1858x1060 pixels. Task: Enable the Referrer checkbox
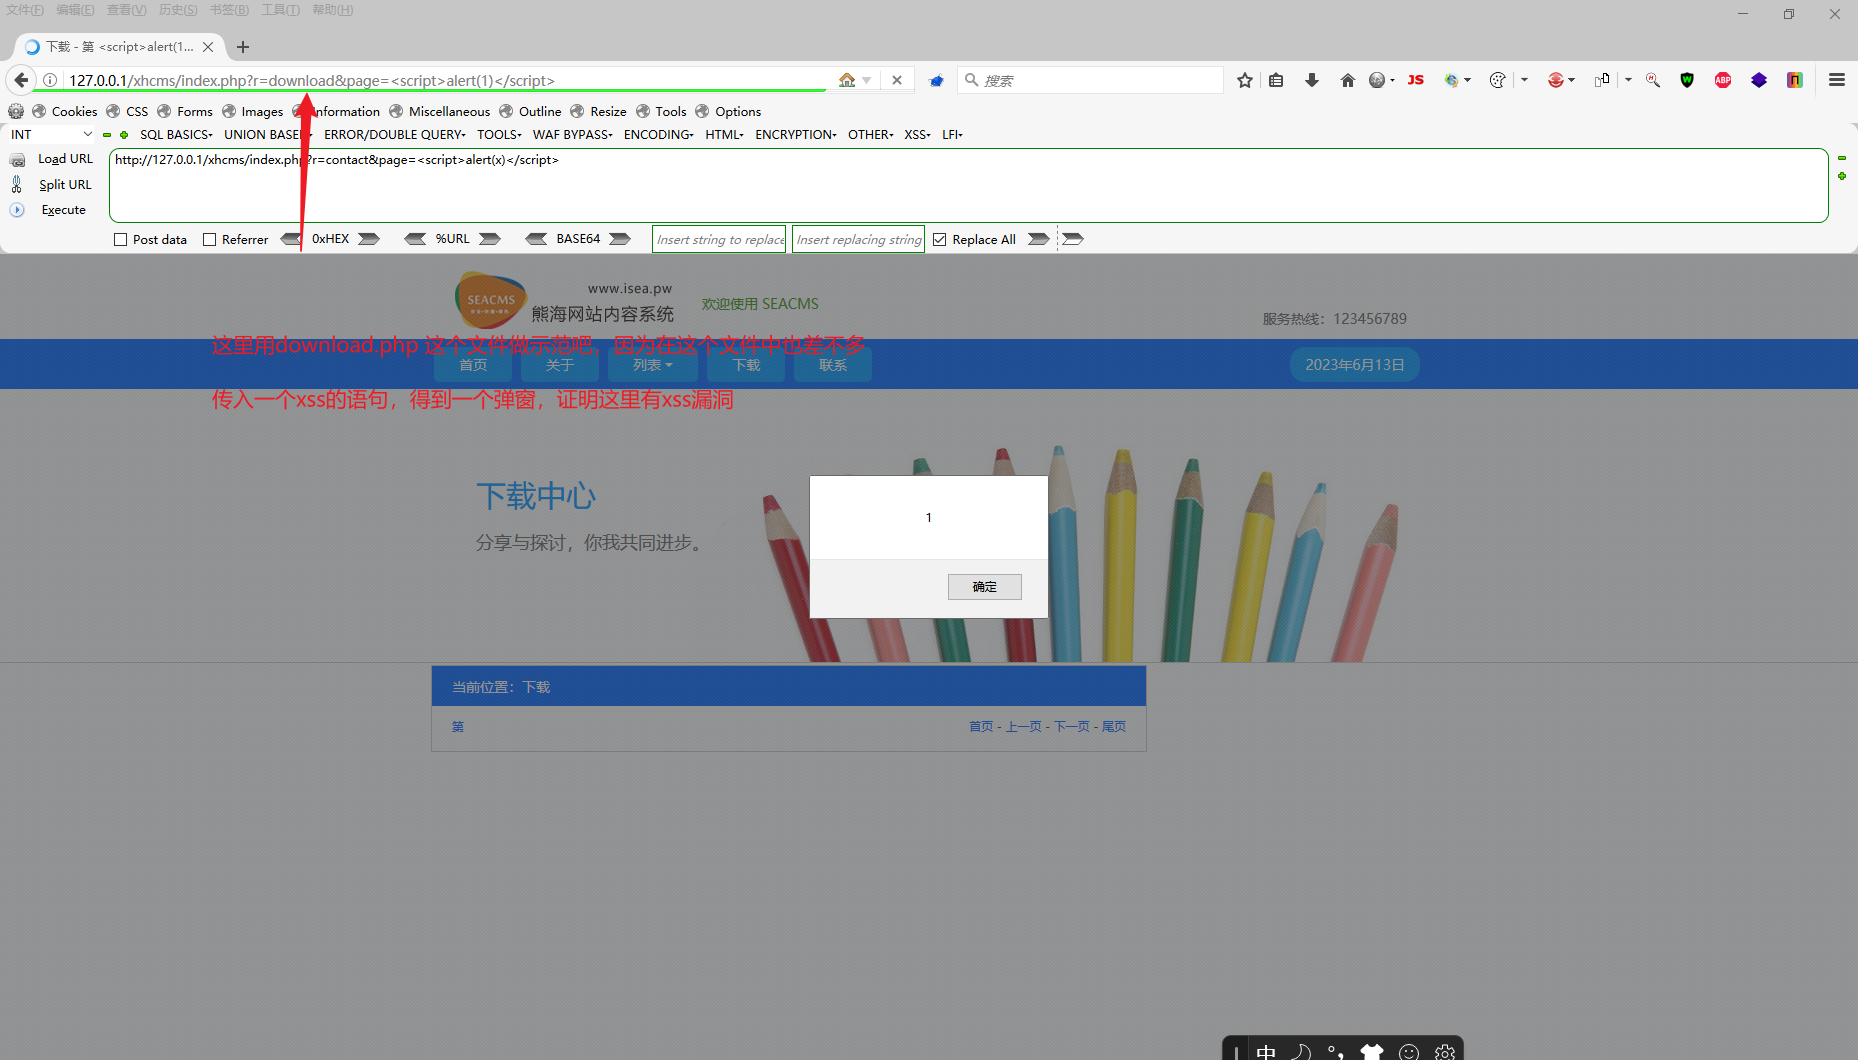tap(210, 240)
